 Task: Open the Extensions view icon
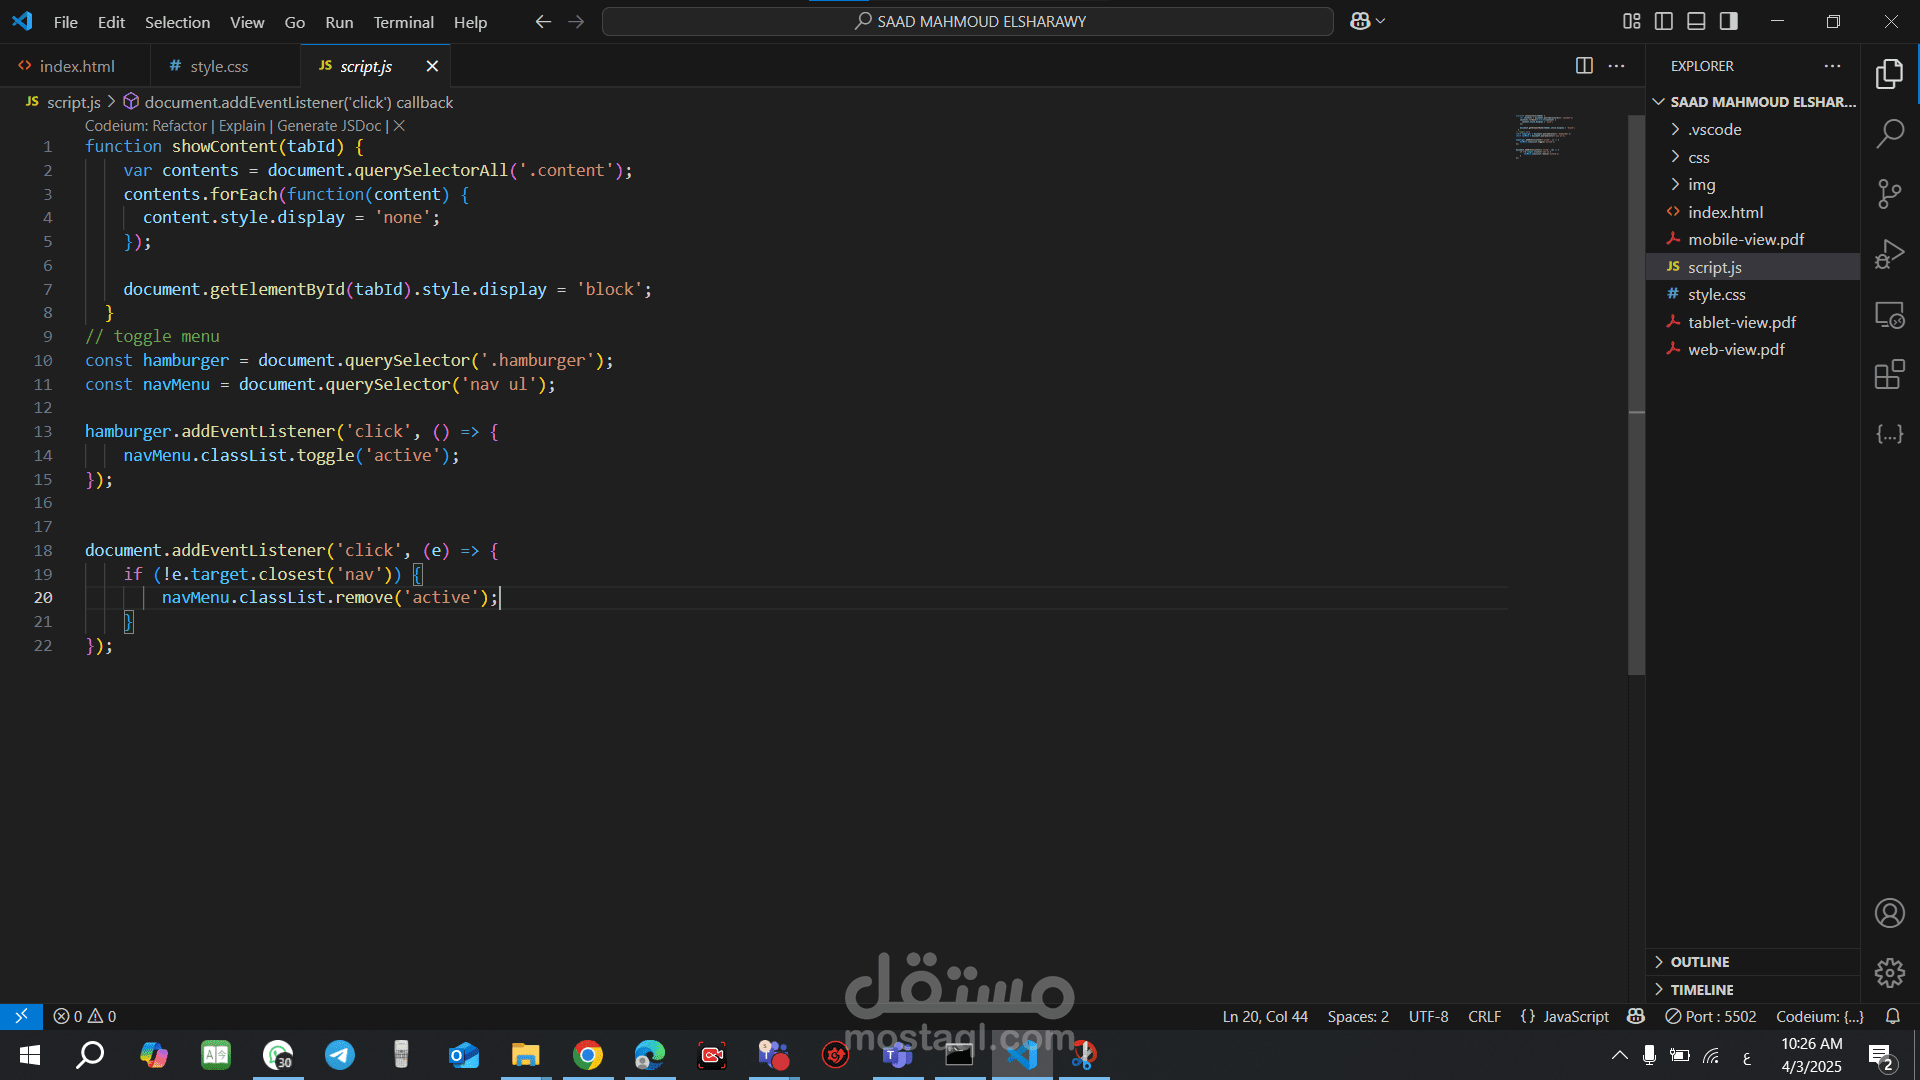1889,375
